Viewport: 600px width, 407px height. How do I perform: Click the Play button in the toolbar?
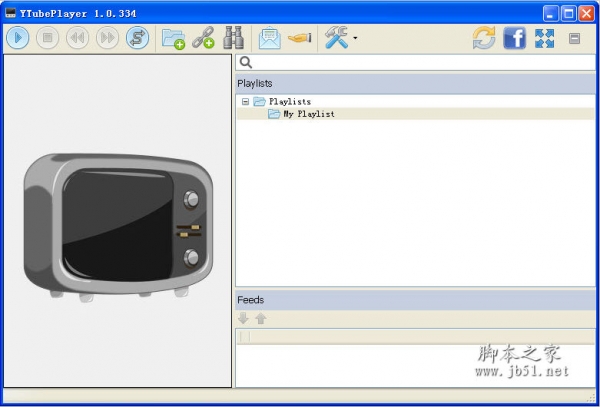[18, 37]
